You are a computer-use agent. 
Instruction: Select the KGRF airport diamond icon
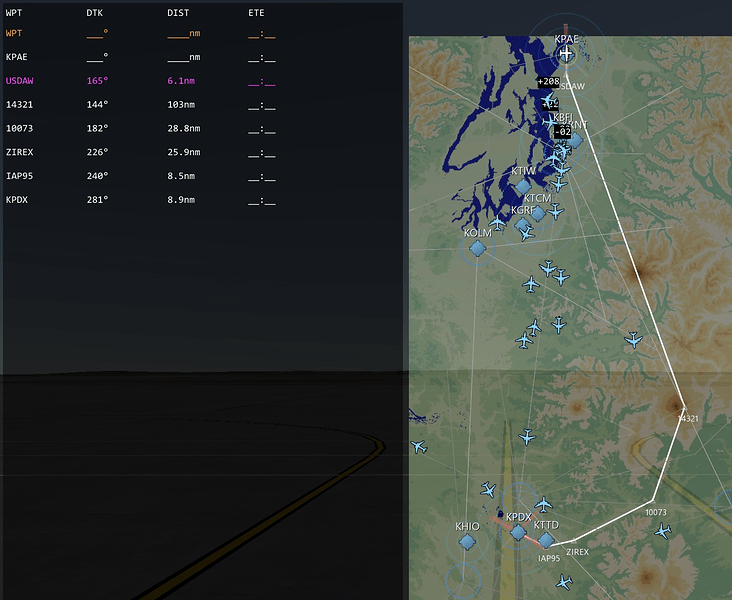[x=522, y=226]
